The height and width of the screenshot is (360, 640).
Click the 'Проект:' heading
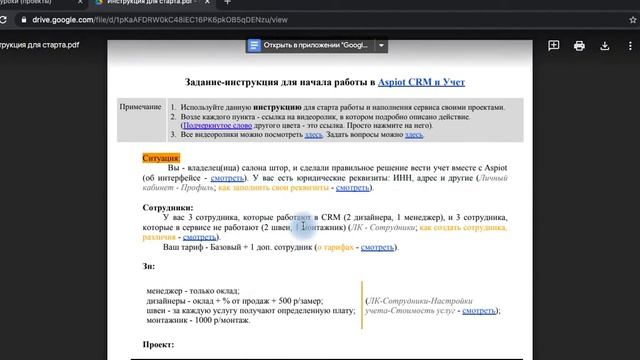tap(158, 344)
